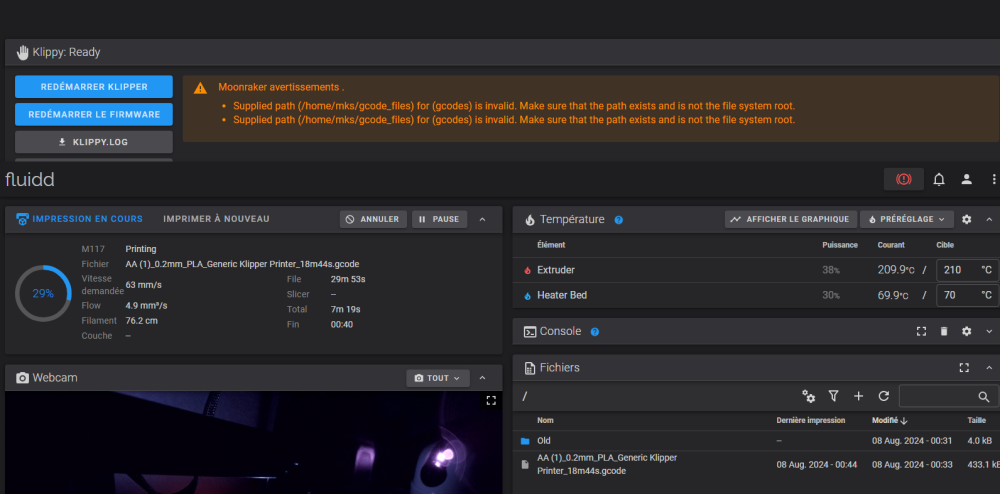Click the Extruder flame icon

(527, 270)
